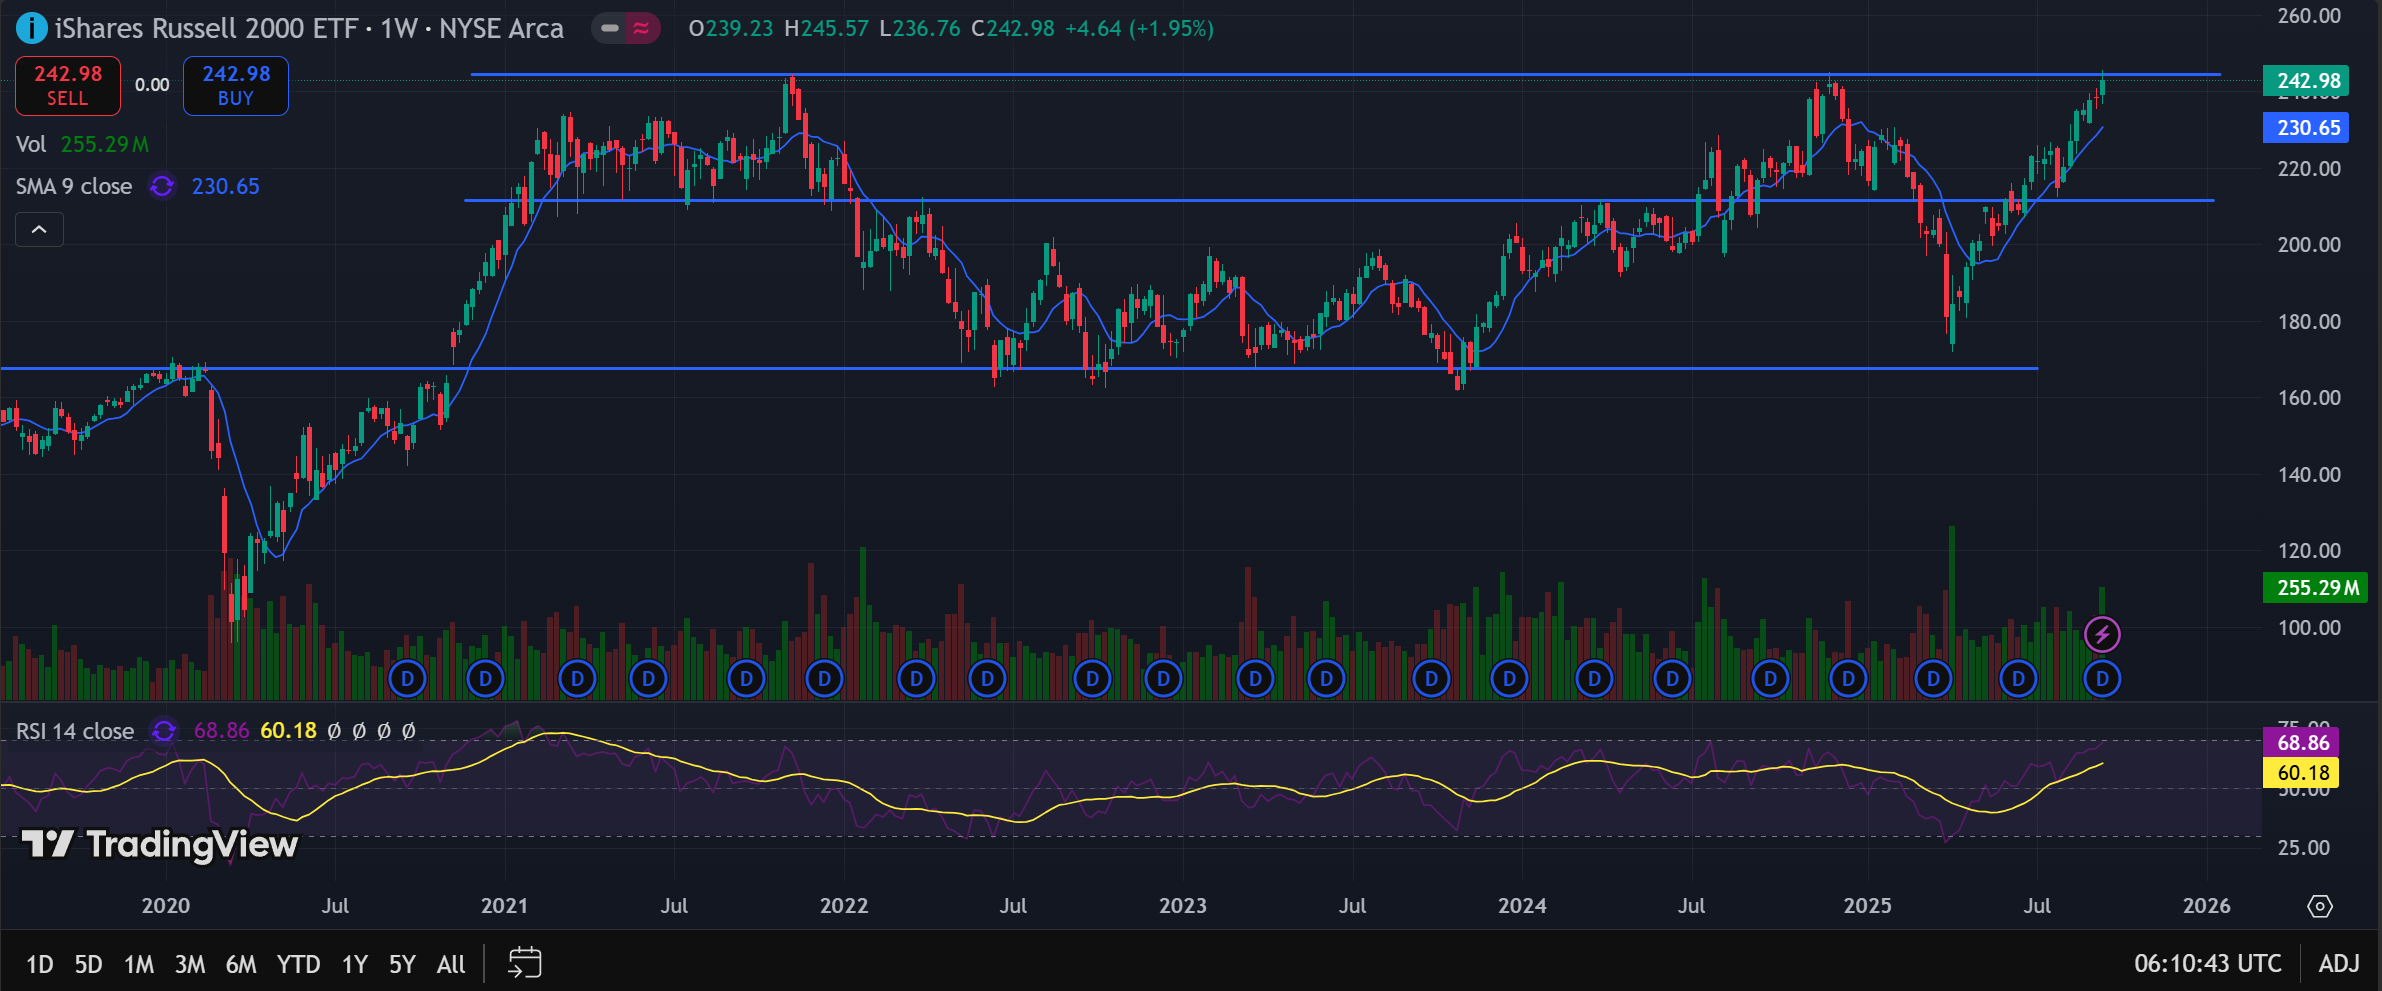The image size is (2382, 991).
Task: Click the RSI 14 indicator refresh icon
Action: click(x=164, y=731)
